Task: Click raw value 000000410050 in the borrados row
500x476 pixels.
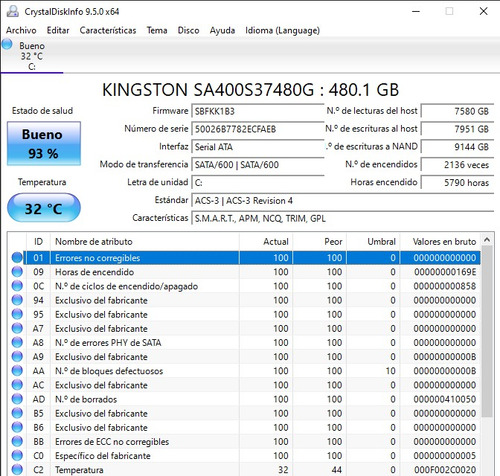Action: [x=445, y=399]
